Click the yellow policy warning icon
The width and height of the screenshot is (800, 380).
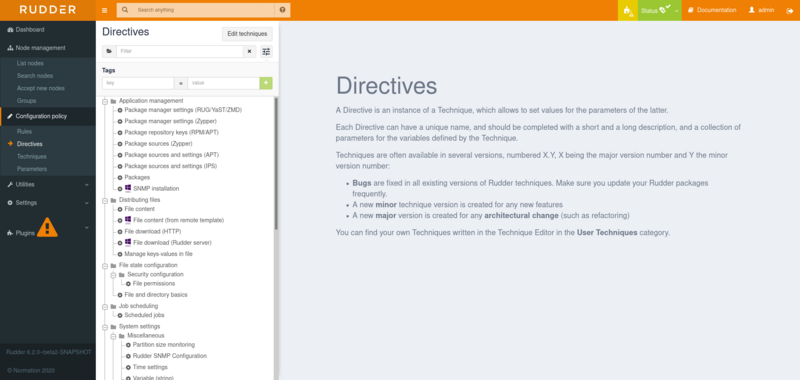pyautogui.click(x=628, y=10)
